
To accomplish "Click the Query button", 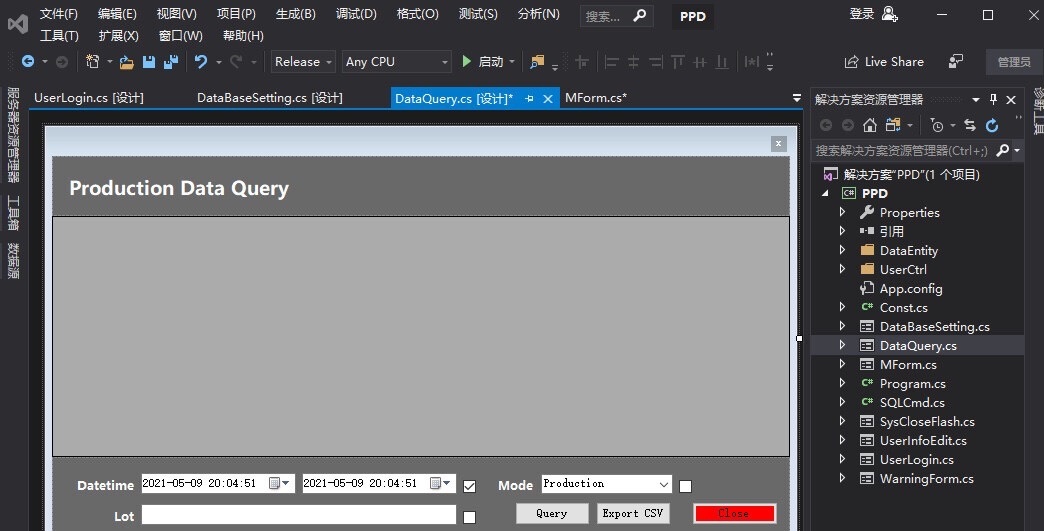I will (x=552, y=513).
